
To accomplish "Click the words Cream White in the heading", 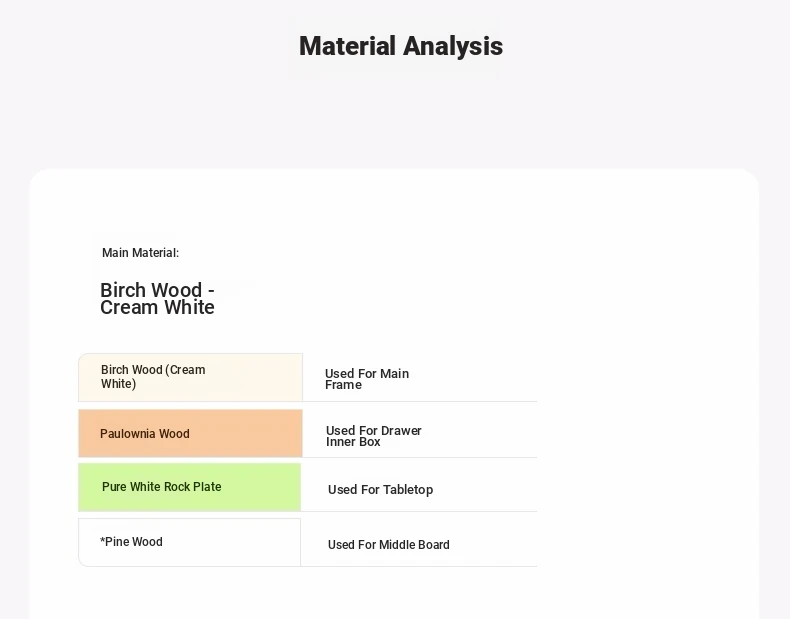I will click(157, 308).
